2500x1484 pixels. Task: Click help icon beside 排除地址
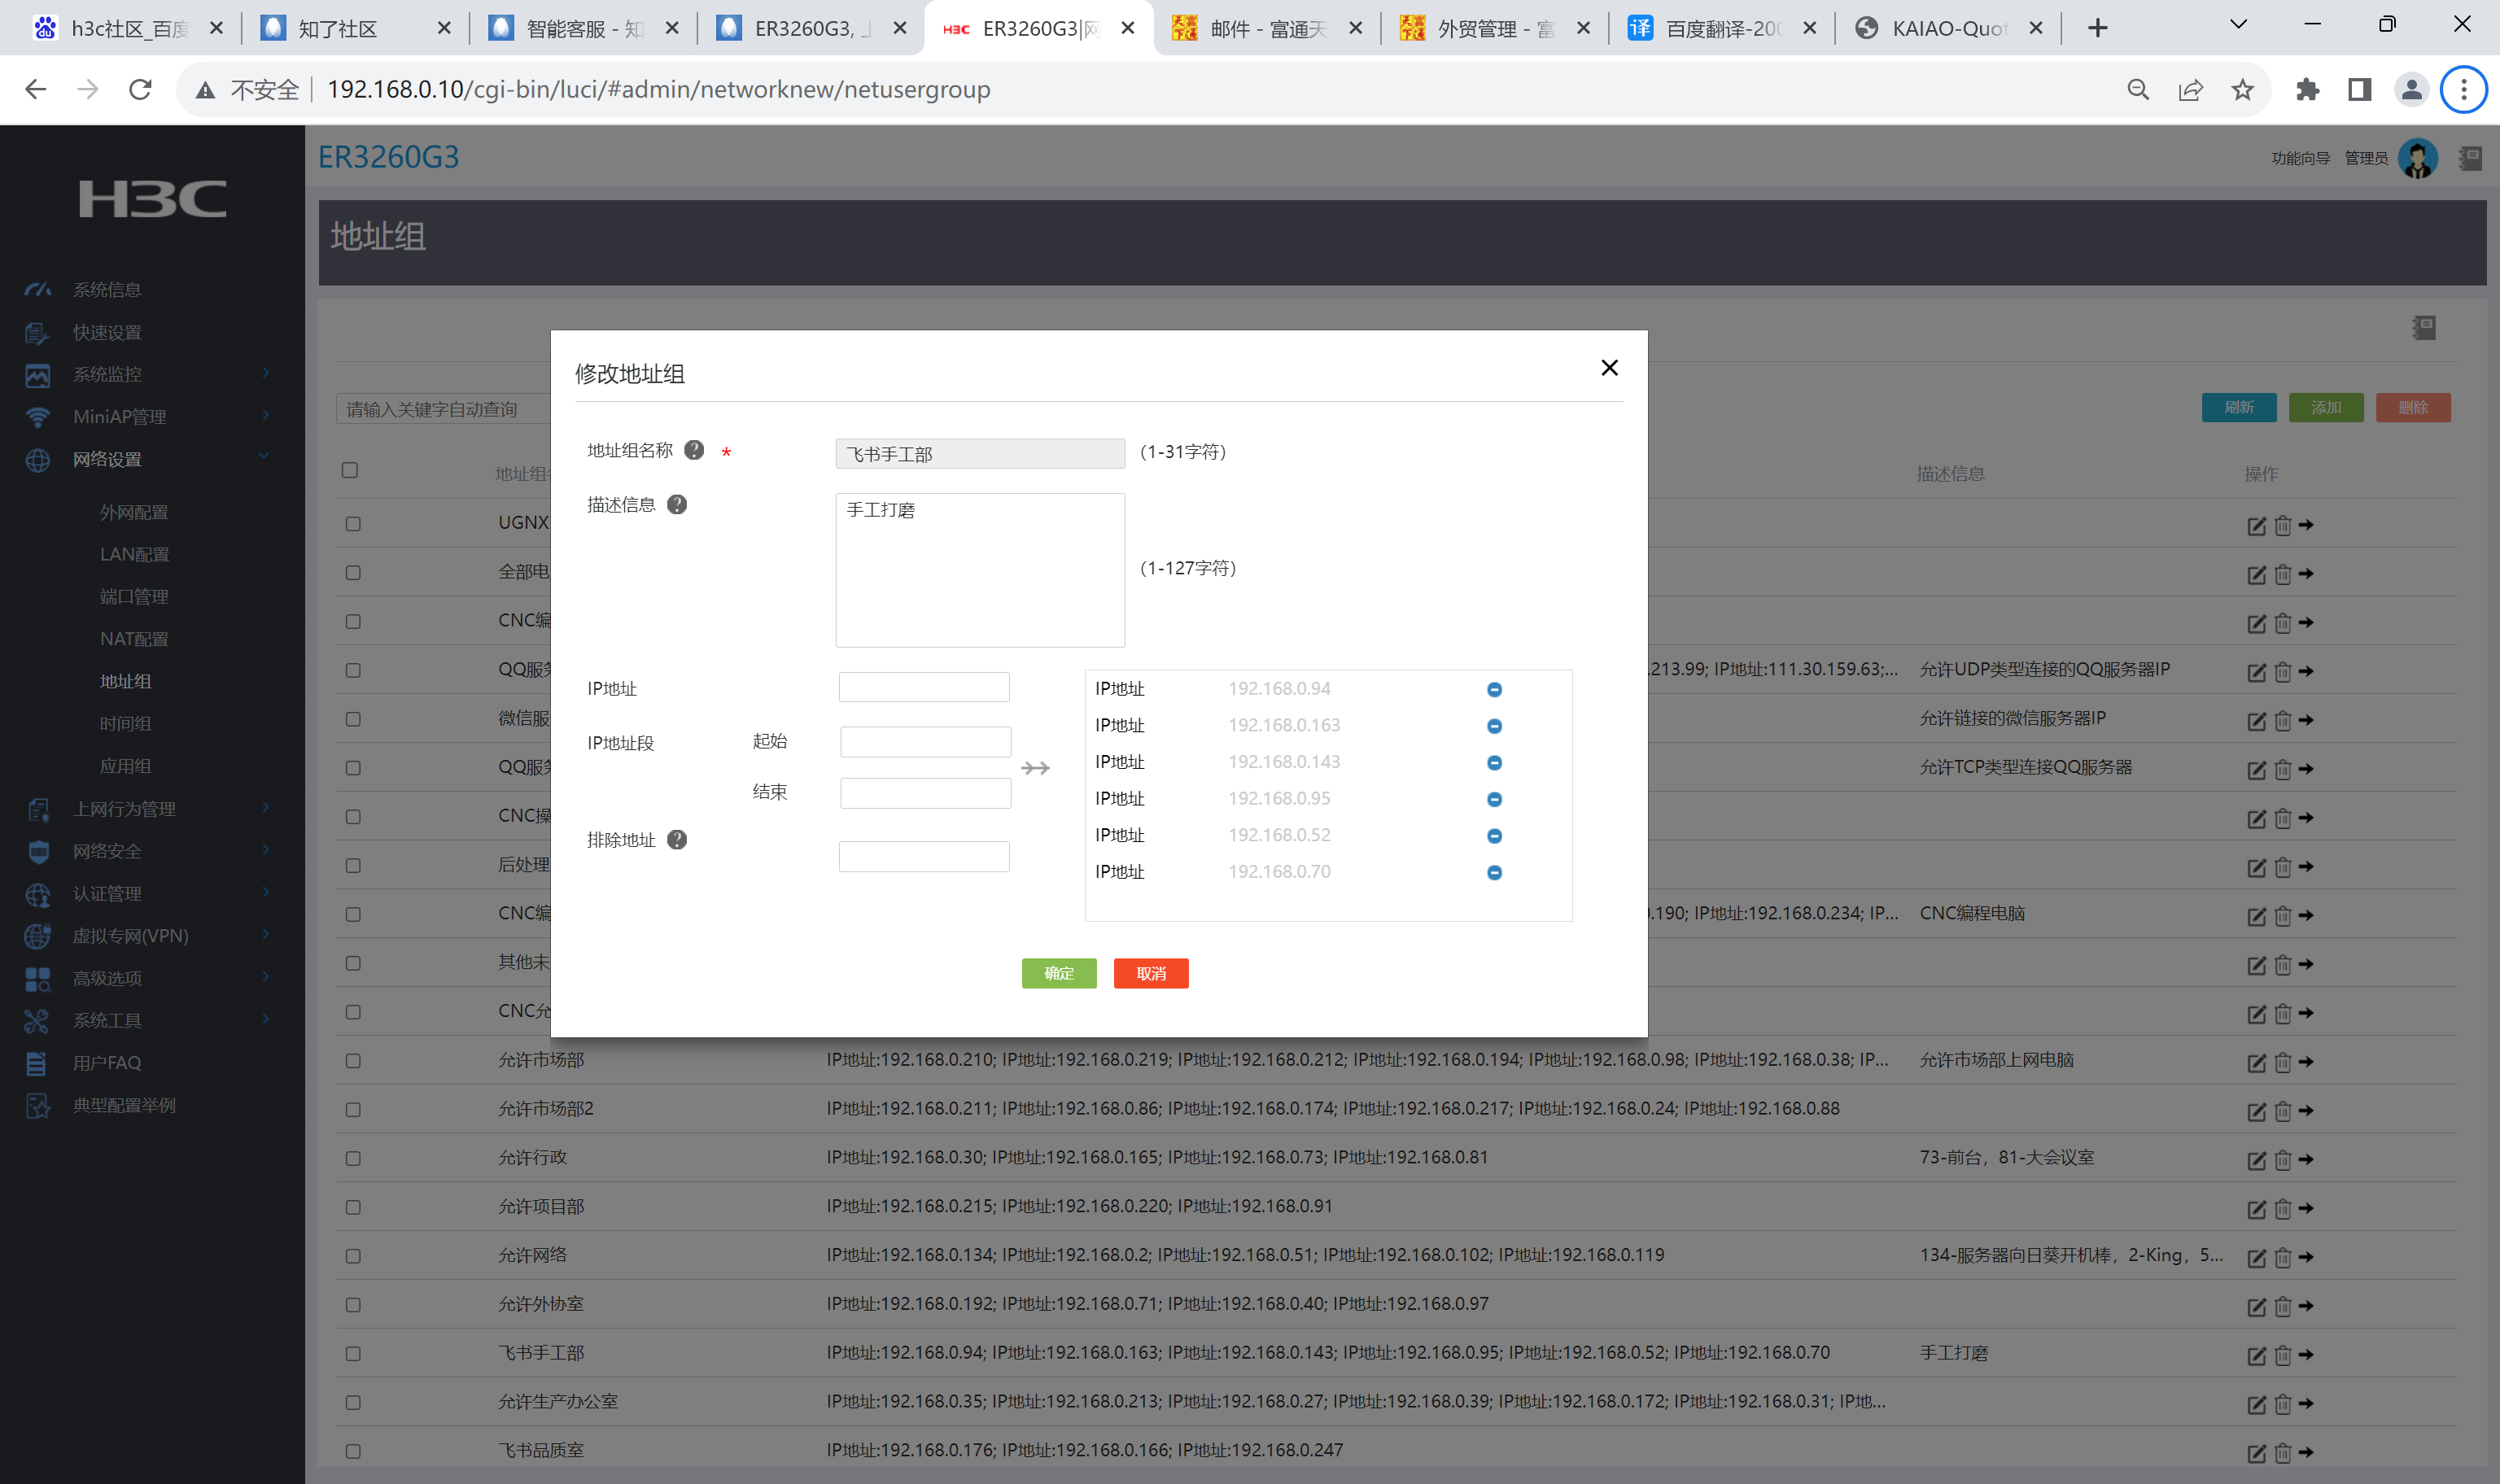[x=677, y=839]
